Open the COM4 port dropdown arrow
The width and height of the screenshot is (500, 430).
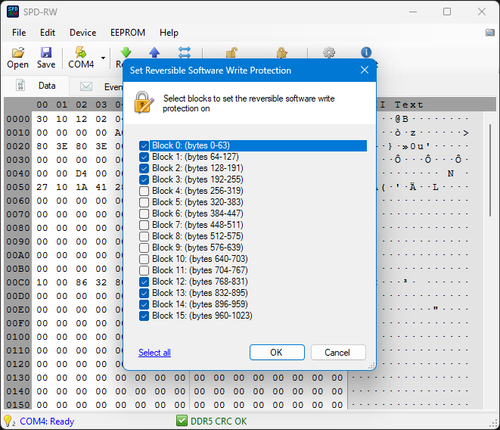(103, 58)
